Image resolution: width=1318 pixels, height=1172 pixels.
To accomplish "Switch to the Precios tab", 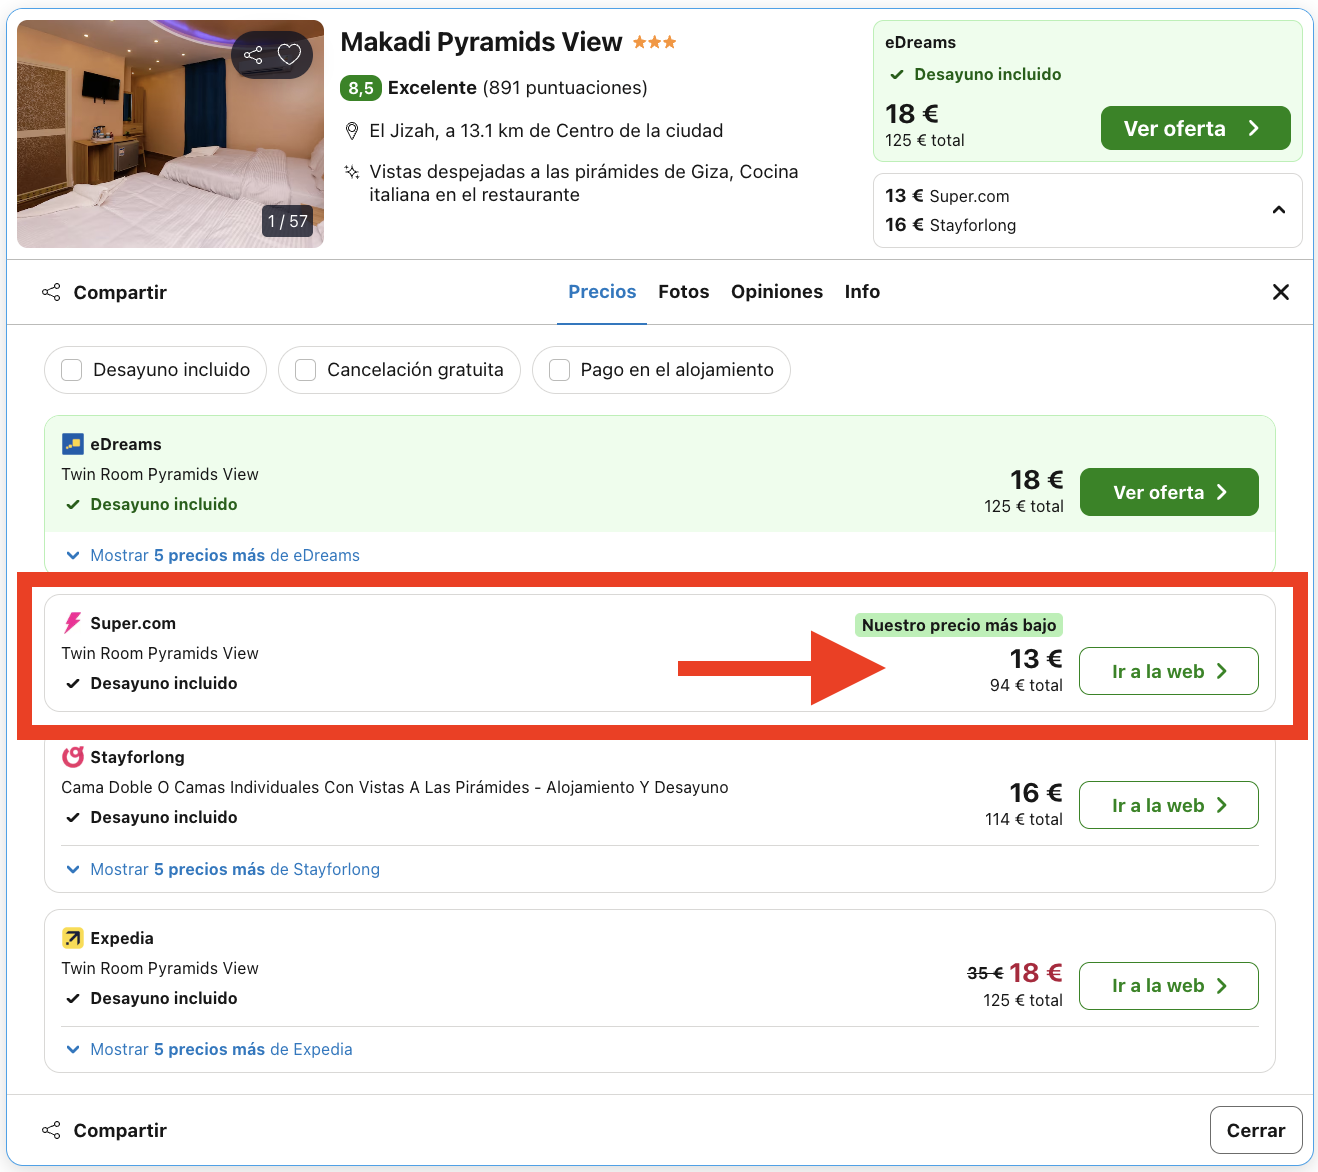I will 602,292.
